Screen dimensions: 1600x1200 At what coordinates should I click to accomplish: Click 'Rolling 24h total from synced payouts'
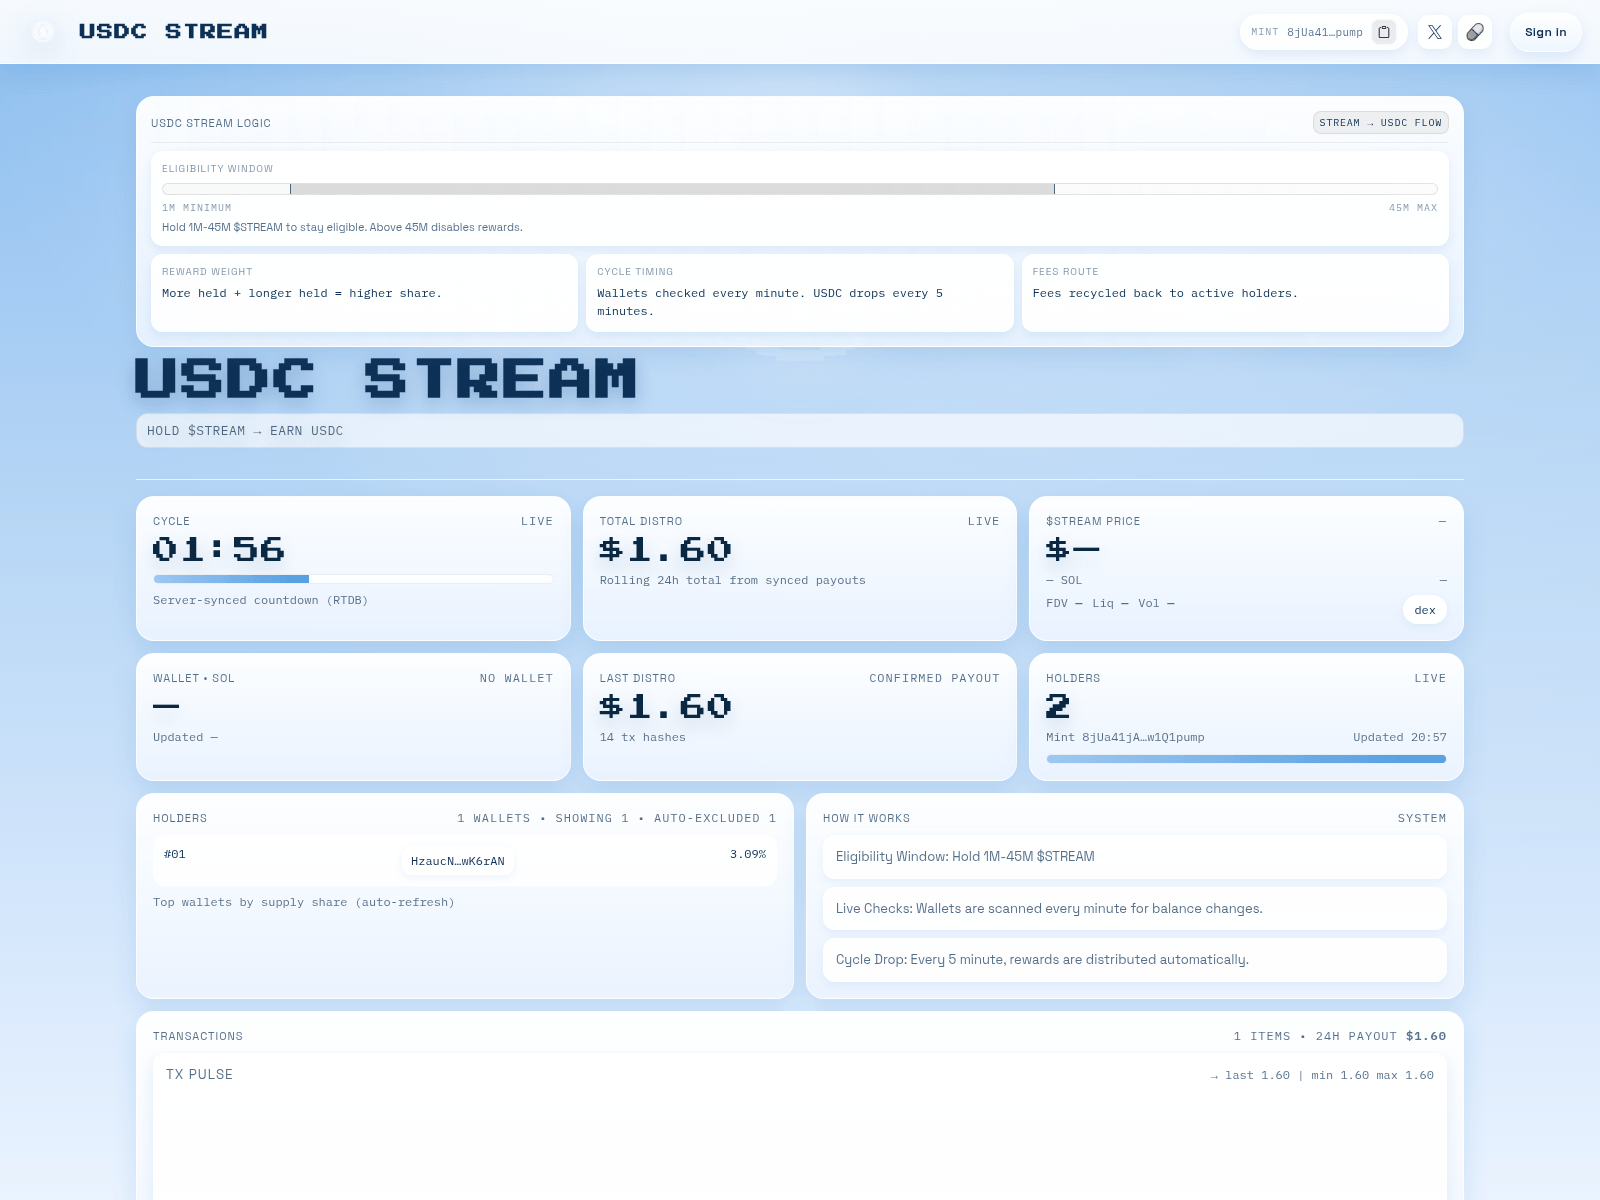pyautogui.click(x=733, y=580)
